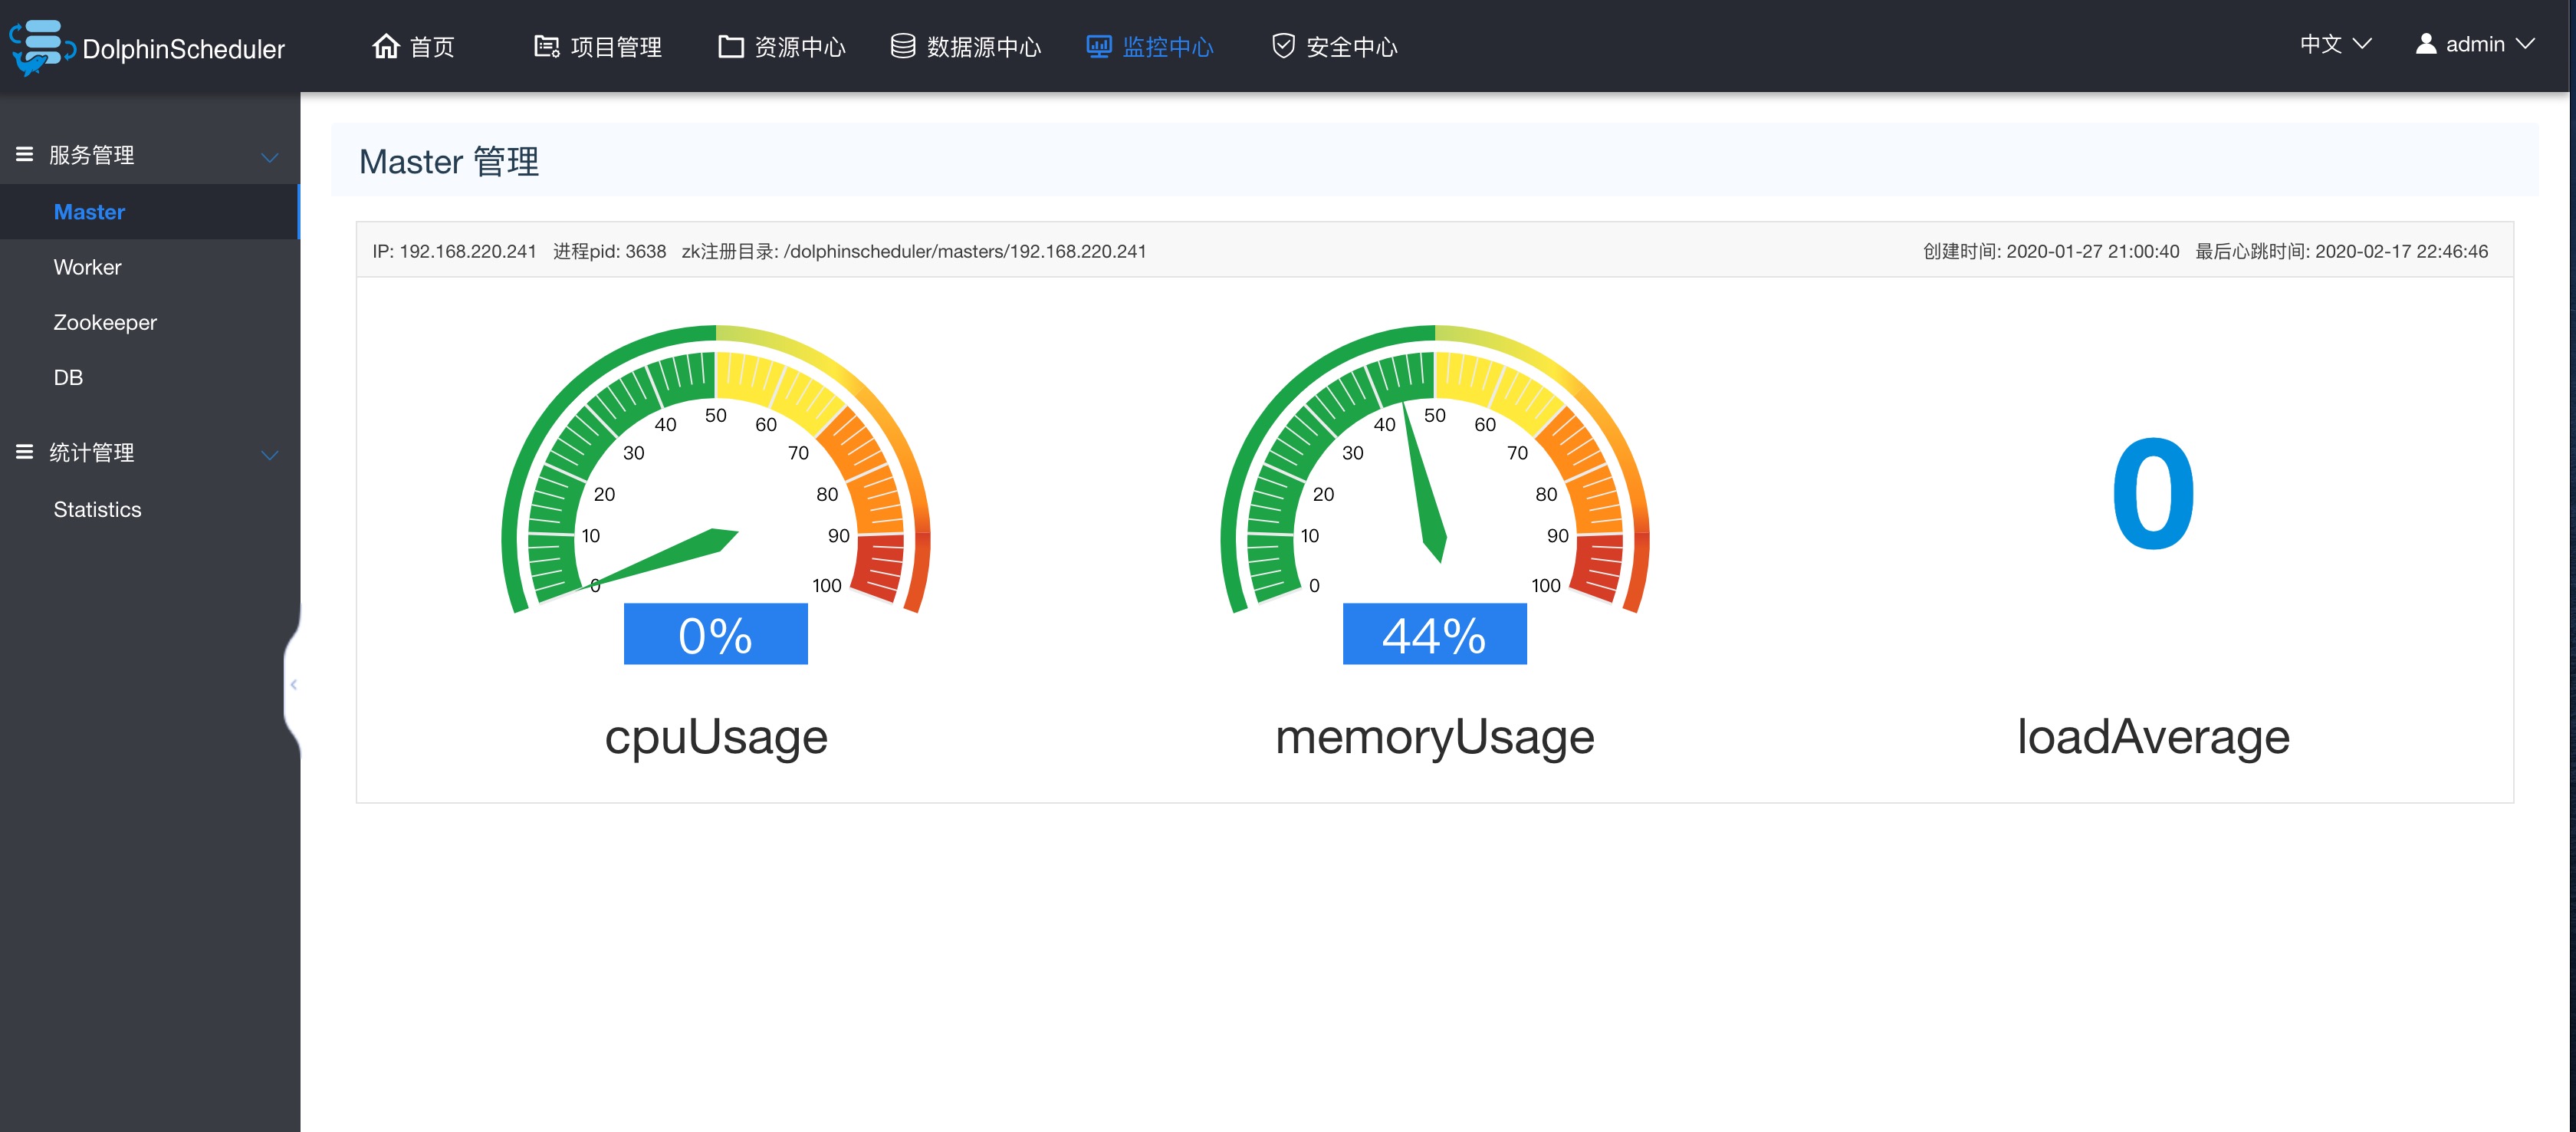Click the zk注册目录 path text
Viewport: 2576px width, 1132px height.
point(914,251)
